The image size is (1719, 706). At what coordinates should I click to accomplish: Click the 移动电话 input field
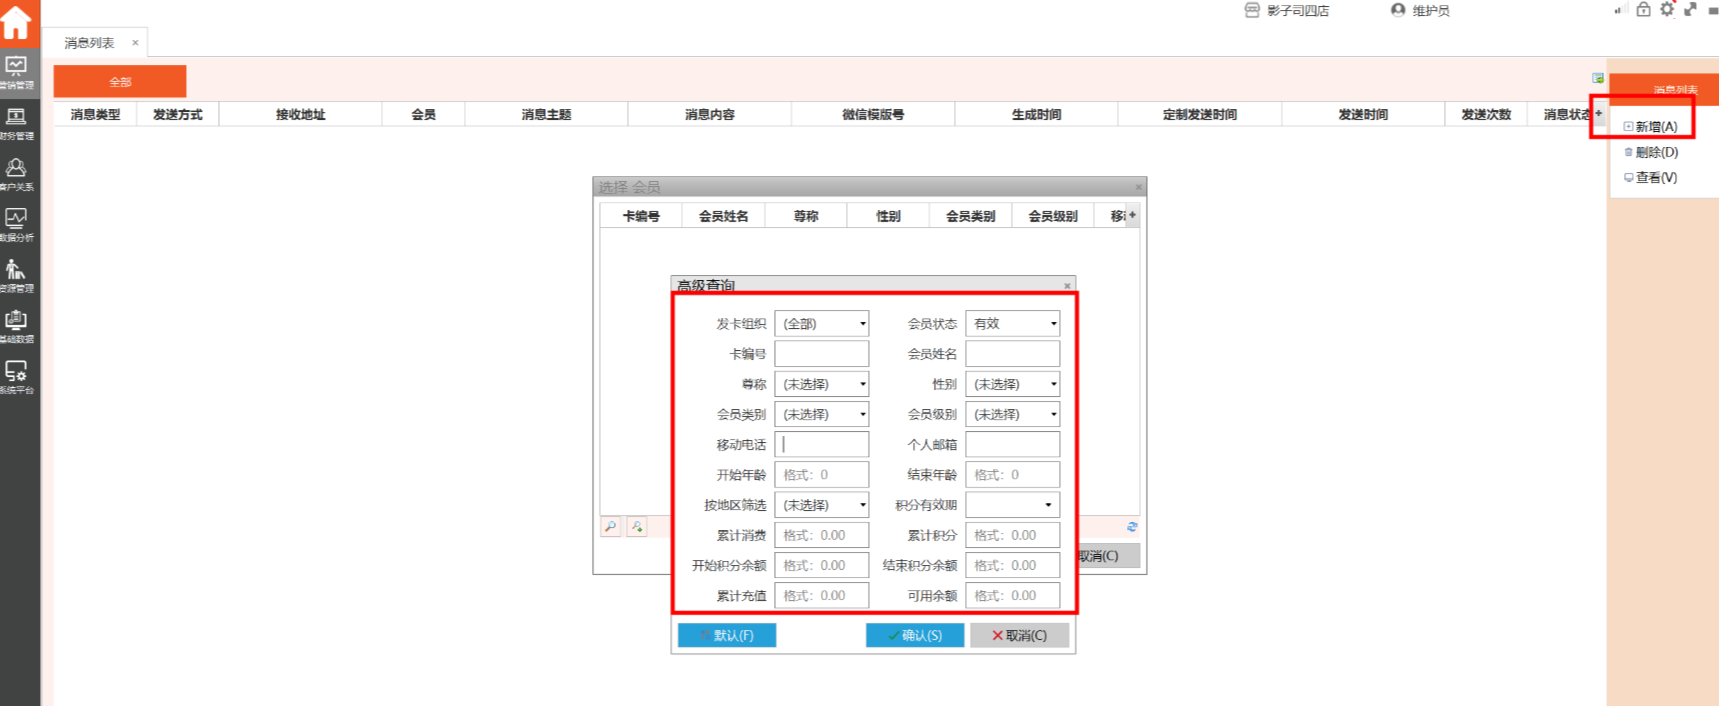coord(821,444)
